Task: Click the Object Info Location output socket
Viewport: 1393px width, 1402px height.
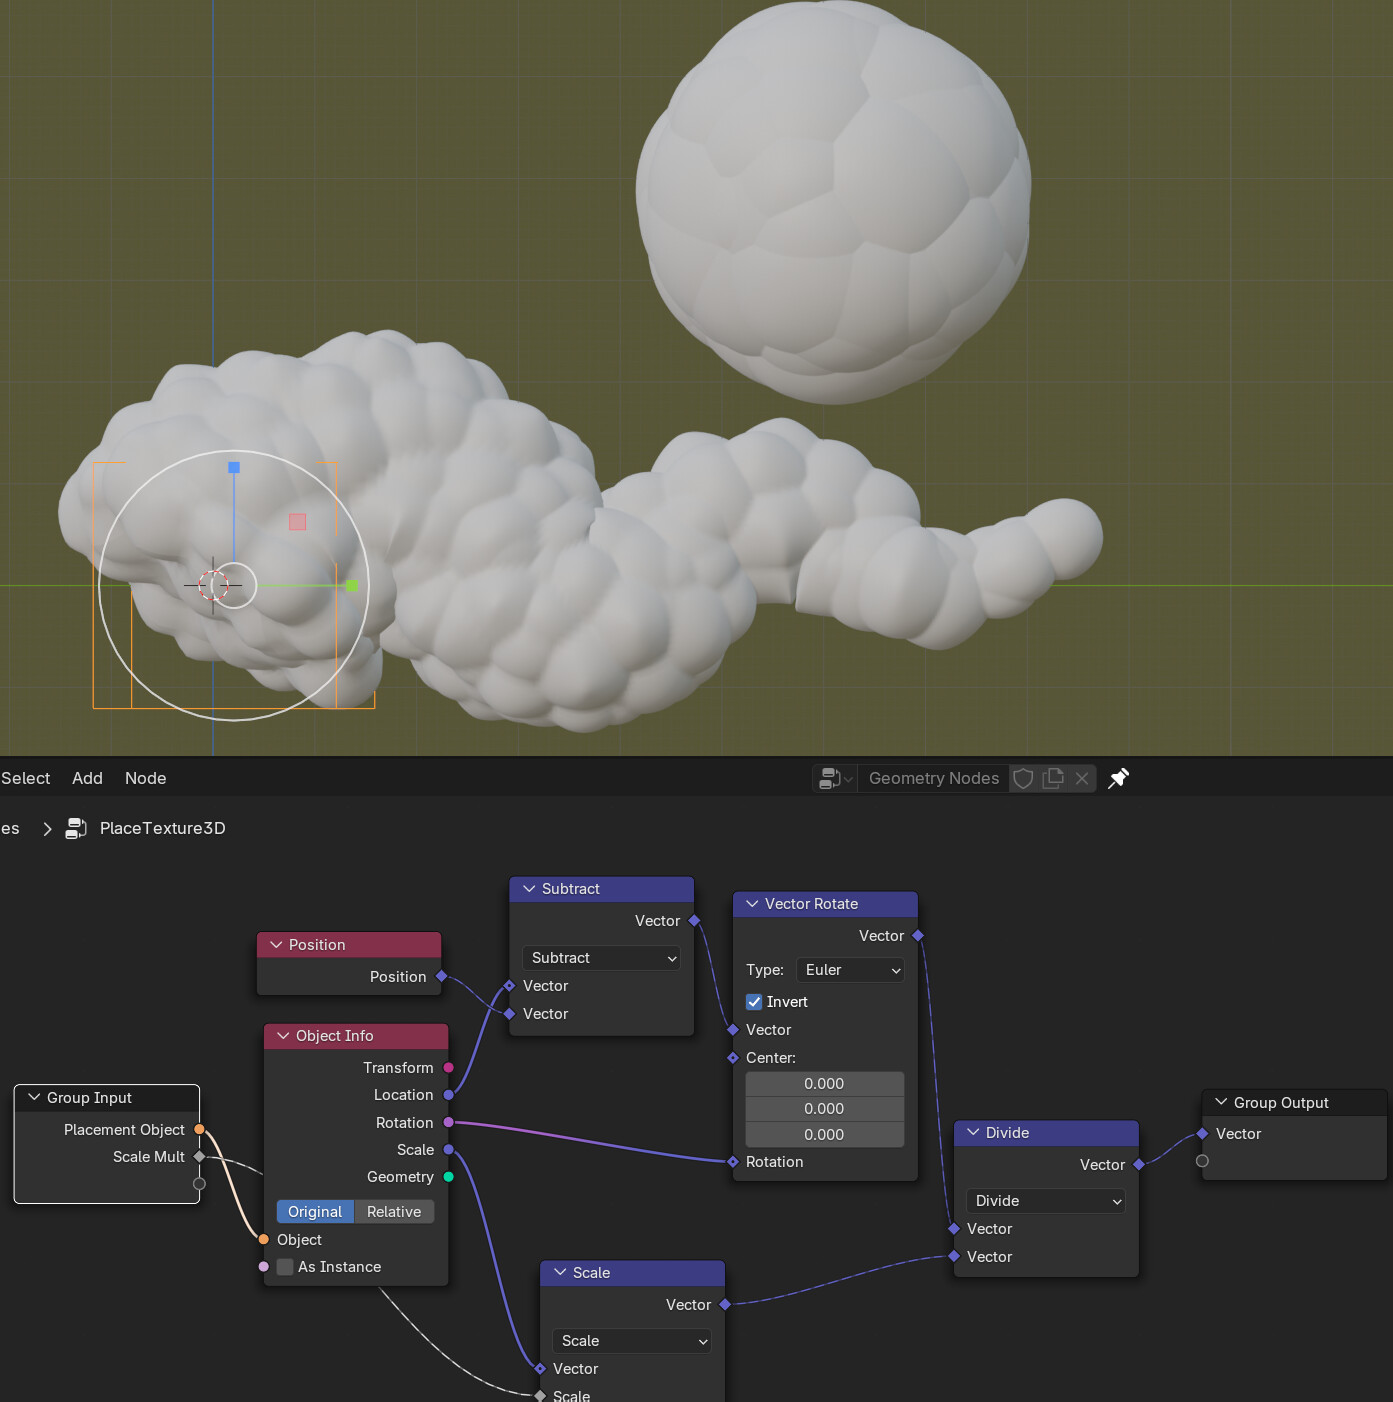Action: pos(448,1095)
